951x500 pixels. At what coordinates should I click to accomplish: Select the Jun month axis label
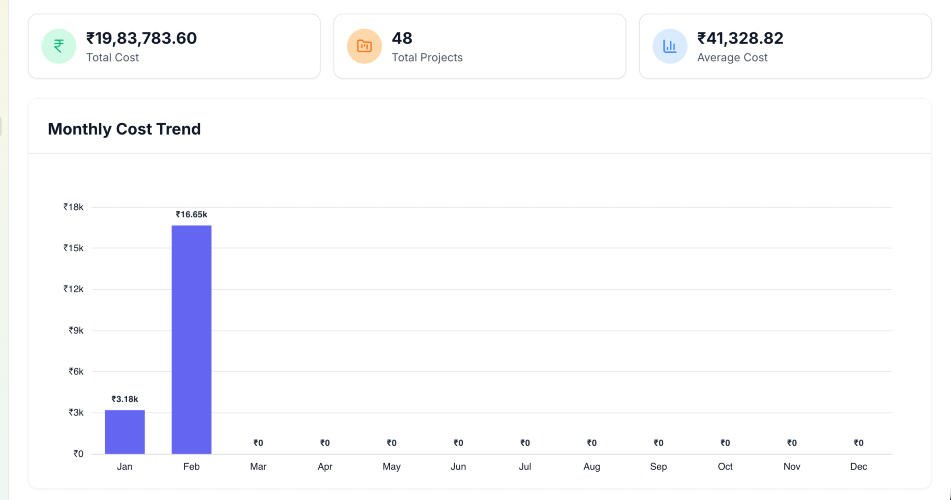point(458,467)
